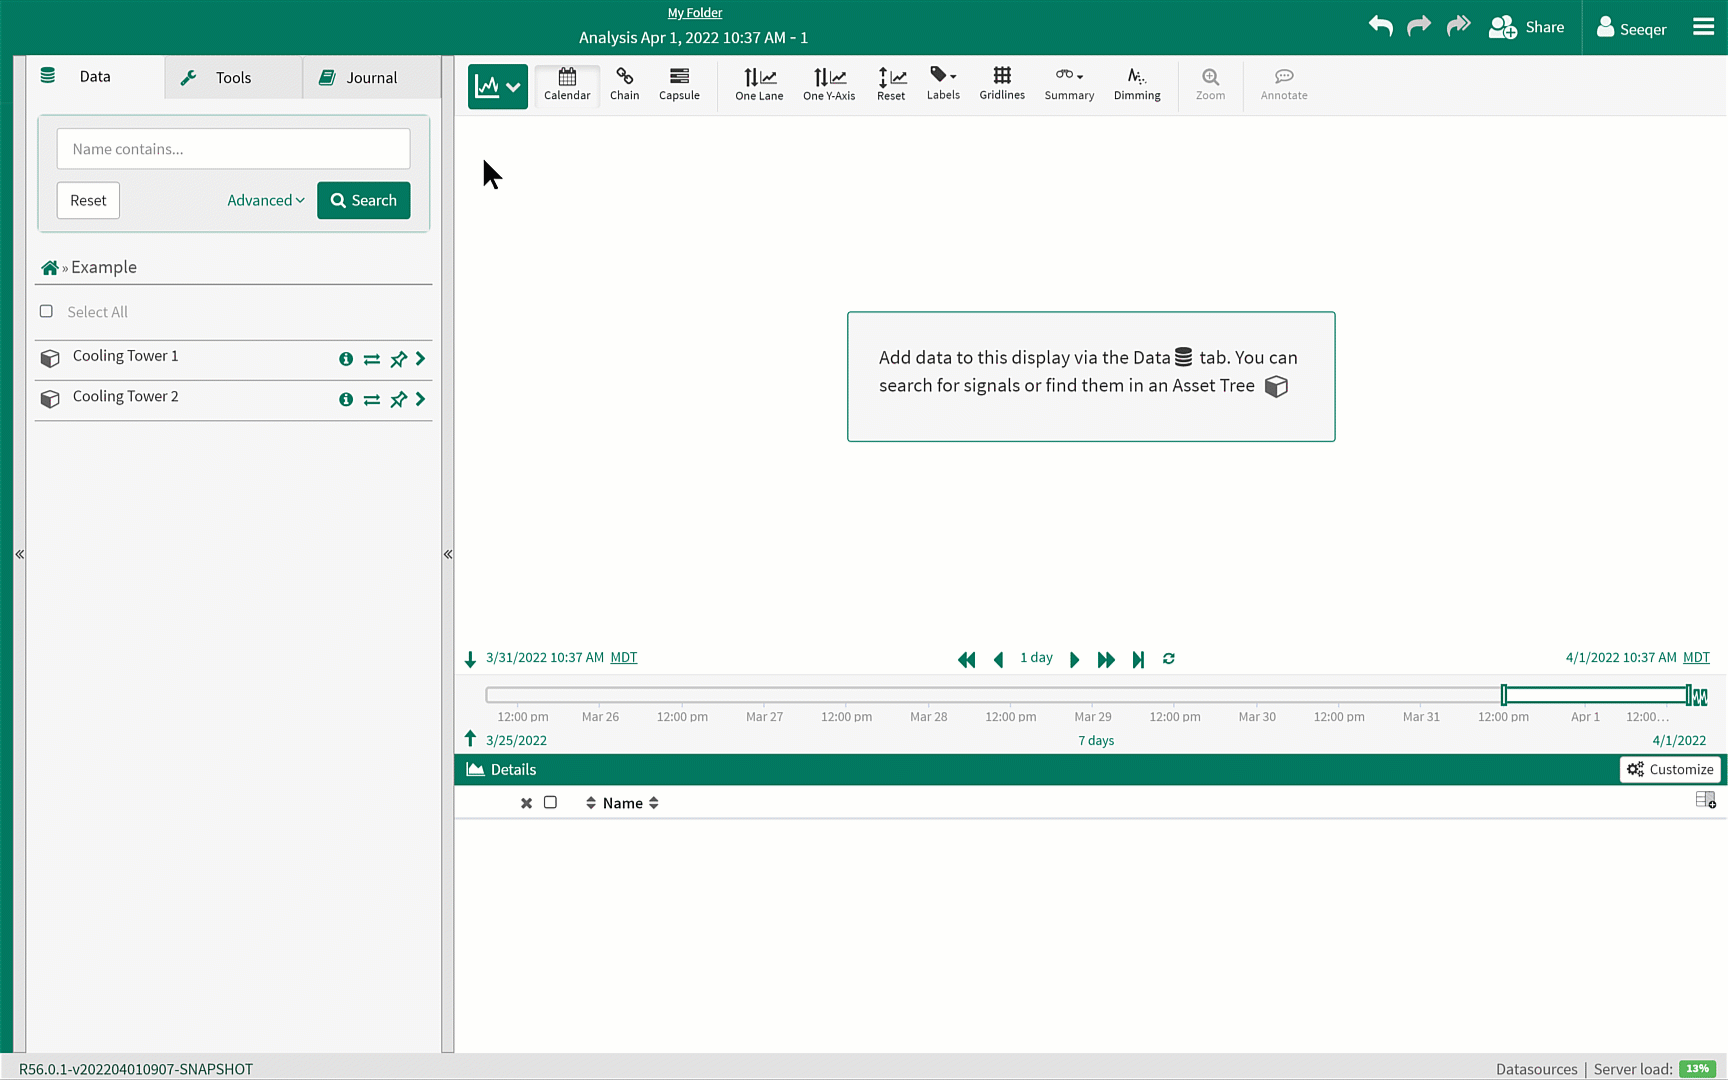
Task: Switch to the Journal tab
Action: (x=371, y=78)
